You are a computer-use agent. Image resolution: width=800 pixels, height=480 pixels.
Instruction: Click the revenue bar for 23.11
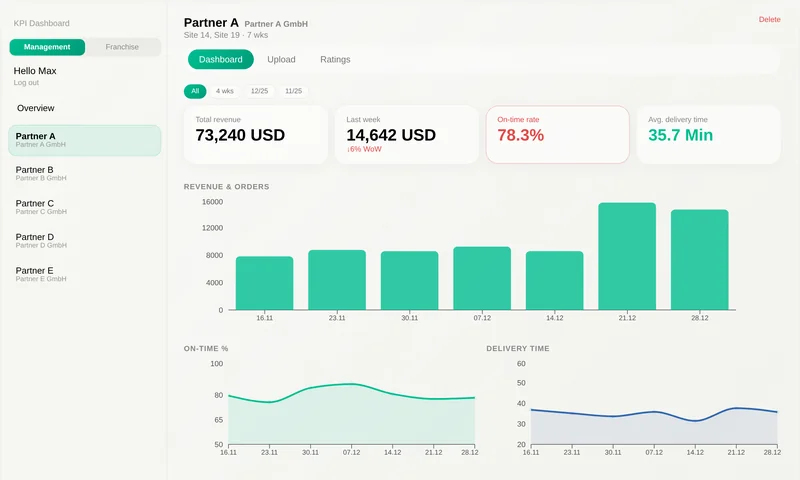[337, 280]
